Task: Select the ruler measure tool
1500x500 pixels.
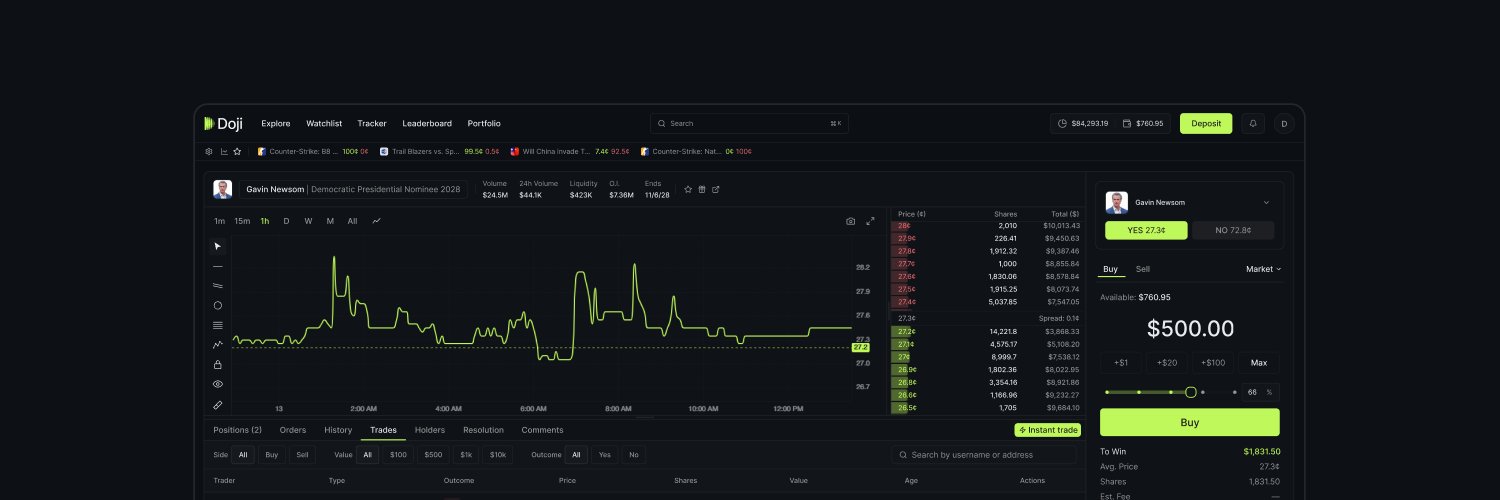Action: [218, 404]
